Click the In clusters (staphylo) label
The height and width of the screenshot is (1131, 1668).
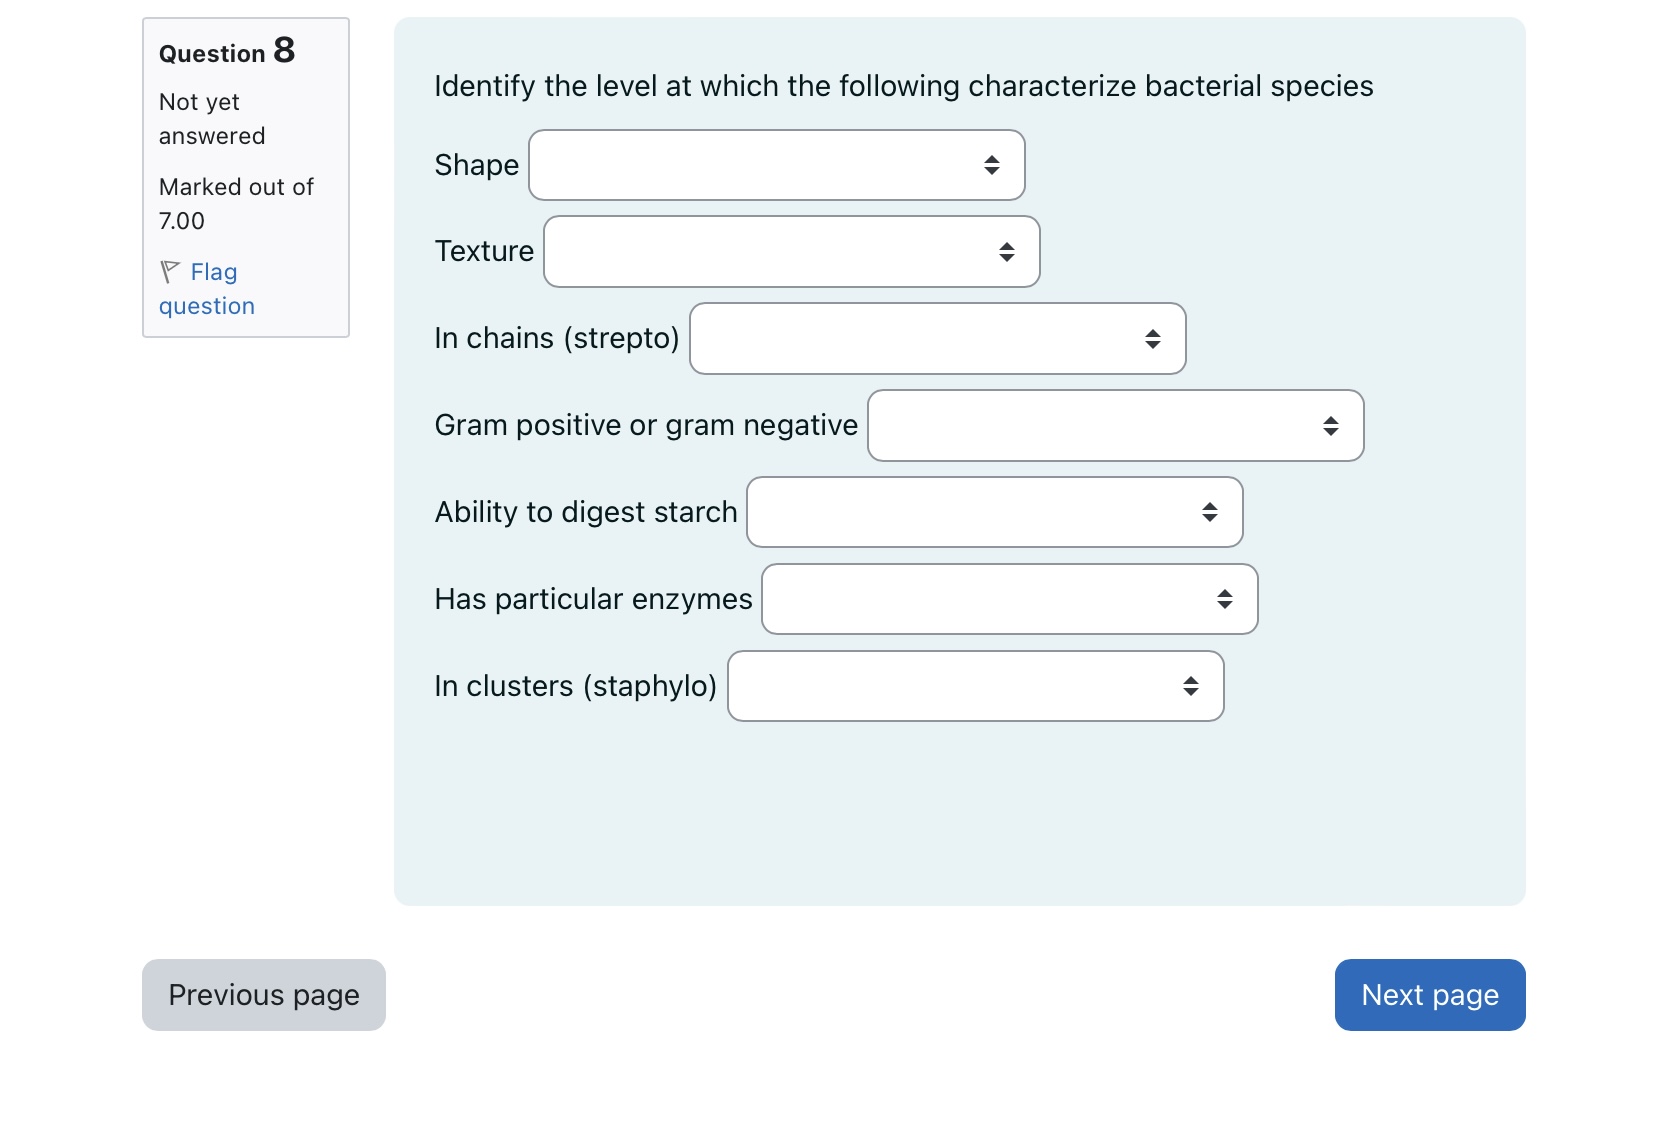coord(576,686)
